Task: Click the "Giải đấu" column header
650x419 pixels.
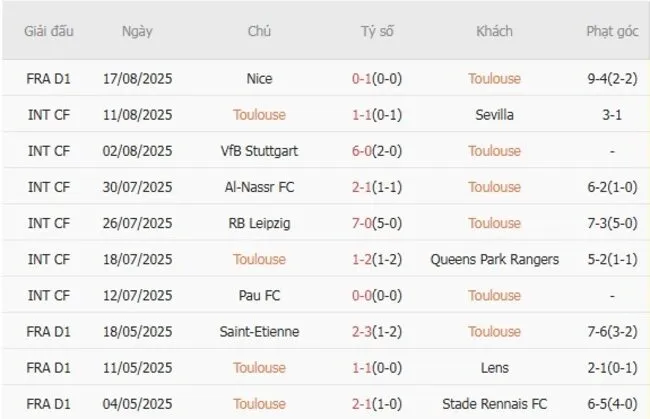Action: click(49, 31)
